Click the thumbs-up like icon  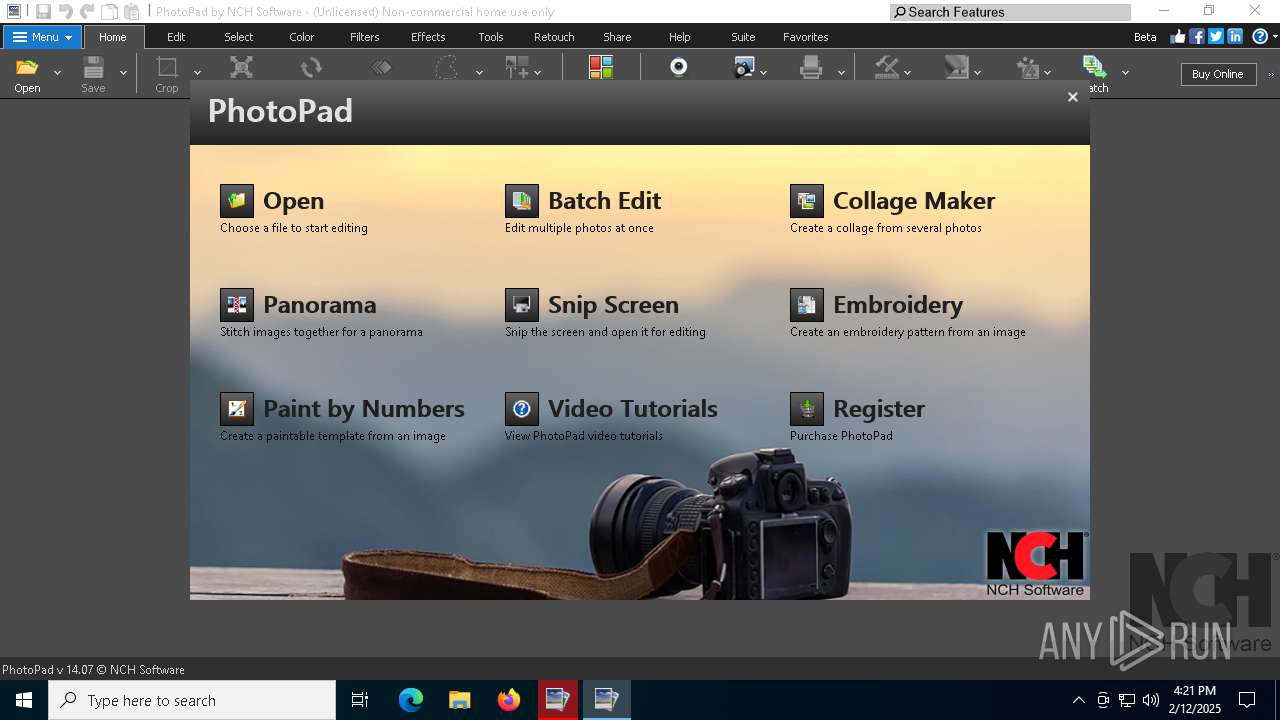(x=1177, y=37)
